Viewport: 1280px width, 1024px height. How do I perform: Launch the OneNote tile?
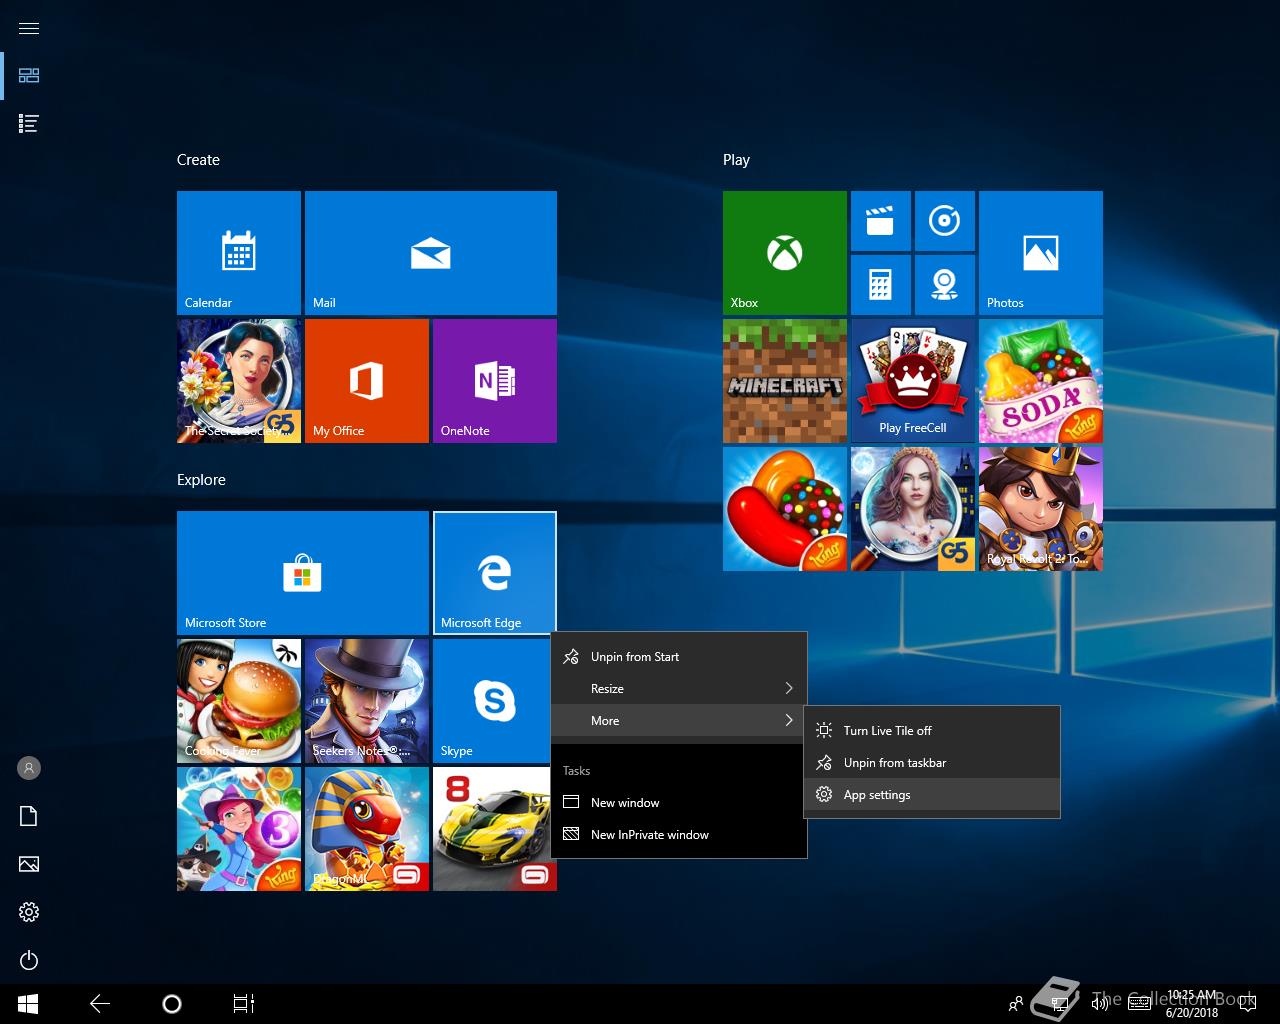pyautogui.click(x=495, y=381)
